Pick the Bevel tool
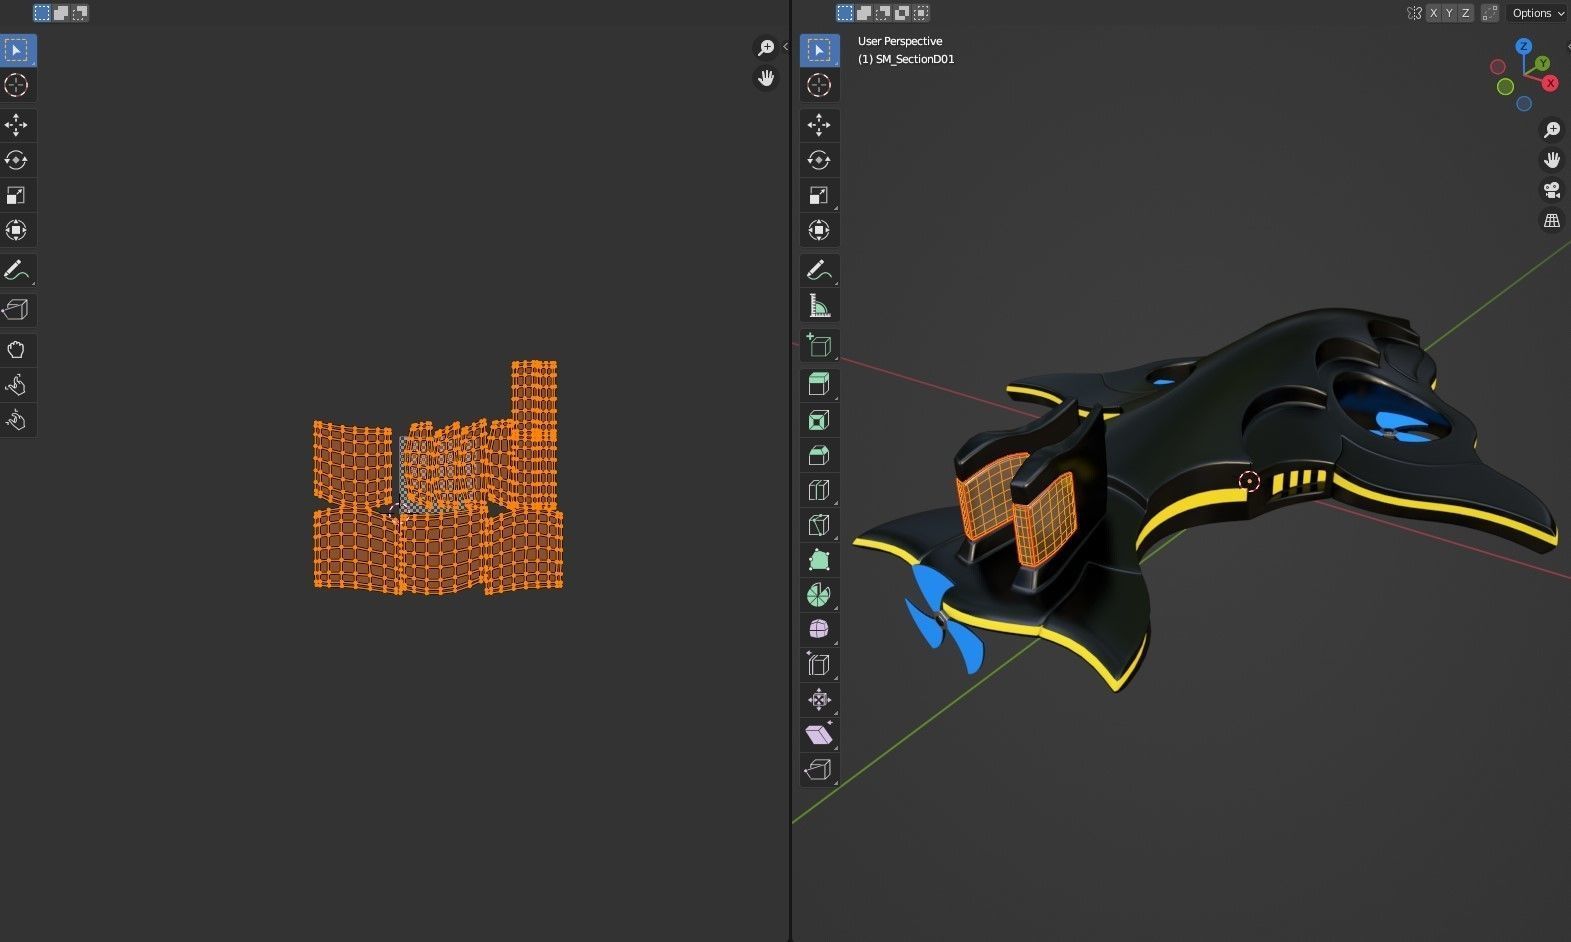The width and height of the screenshot is (1571, 942). pos(819,455)
